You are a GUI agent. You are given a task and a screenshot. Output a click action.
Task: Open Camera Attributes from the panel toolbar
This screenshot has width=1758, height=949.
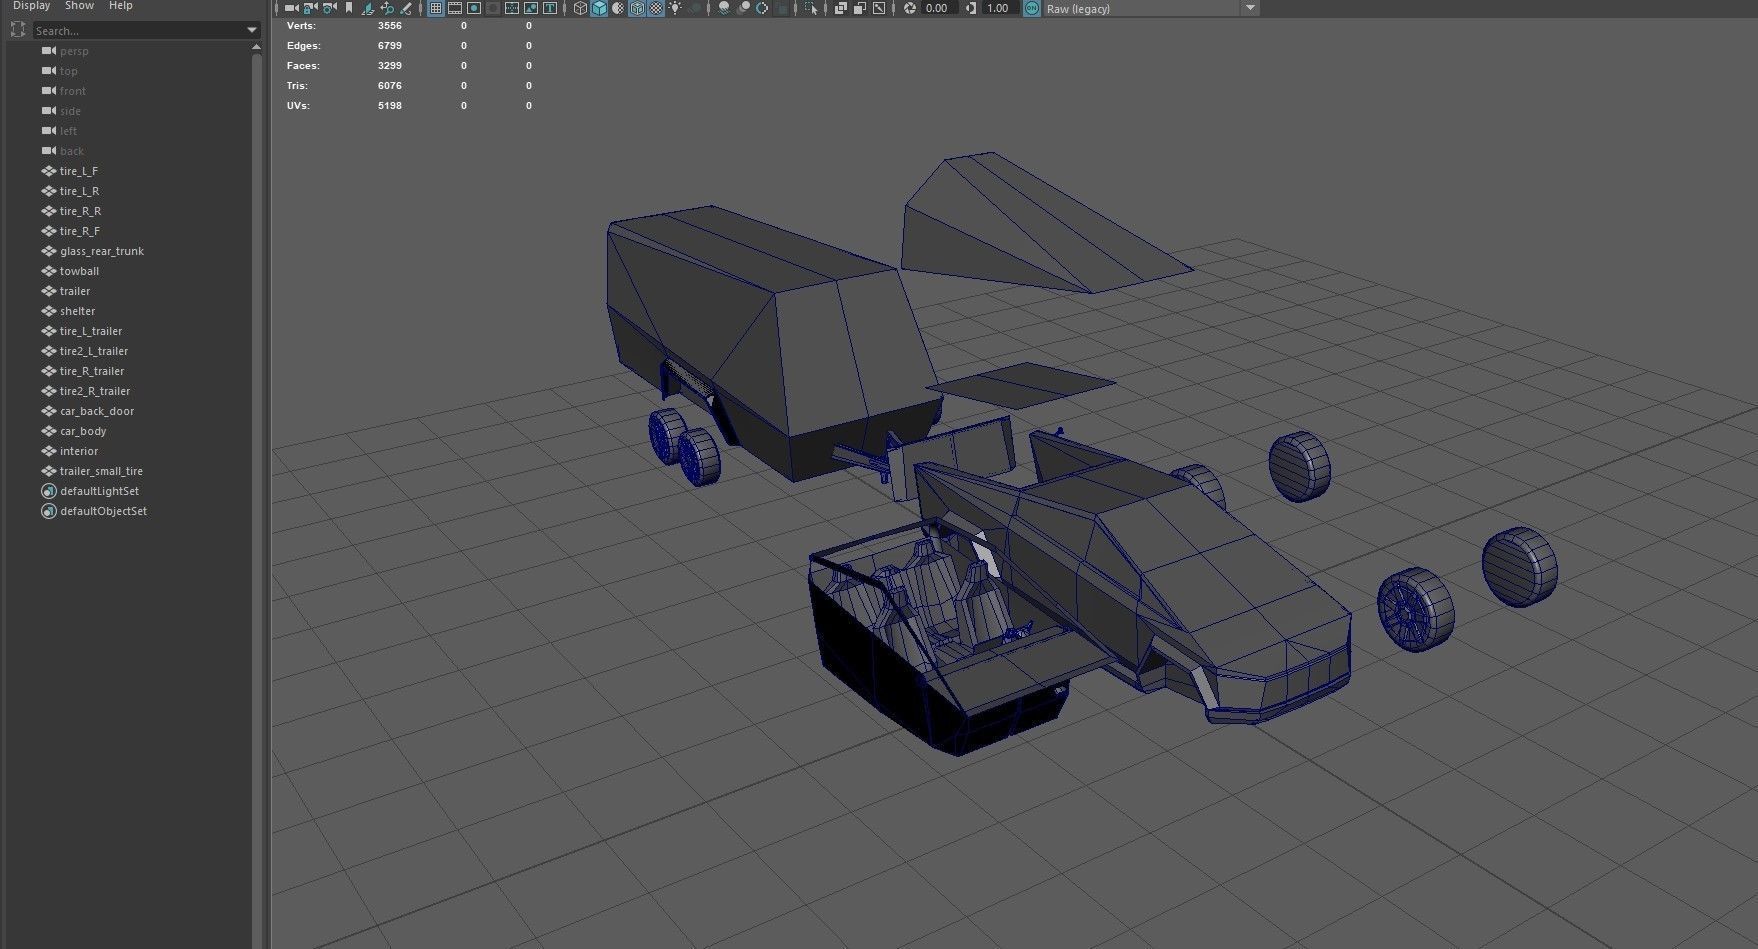pos(329,8)
